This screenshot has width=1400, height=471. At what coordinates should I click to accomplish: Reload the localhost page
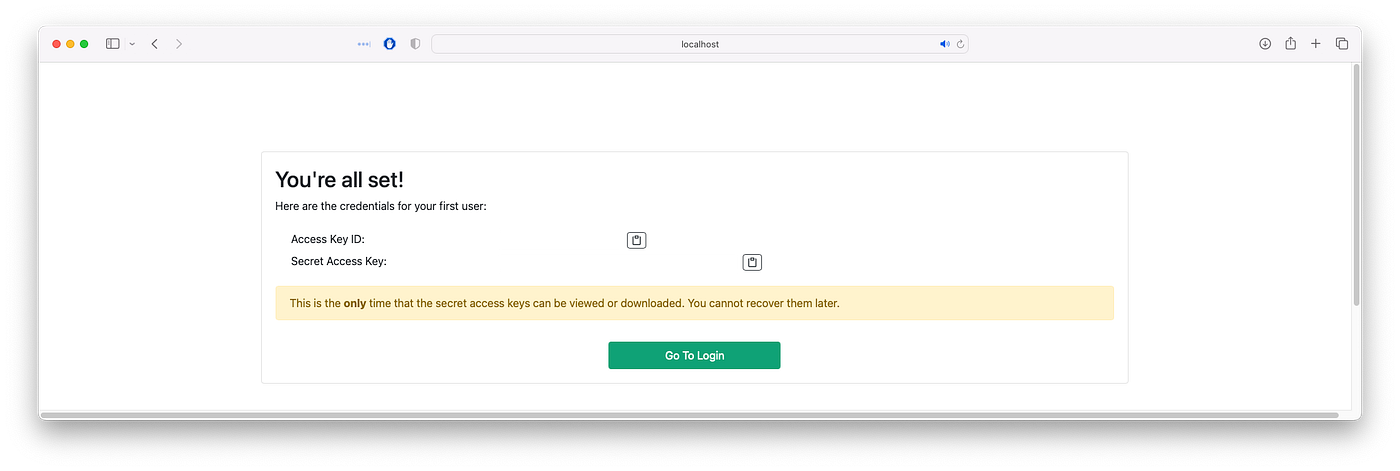point(960,44)
